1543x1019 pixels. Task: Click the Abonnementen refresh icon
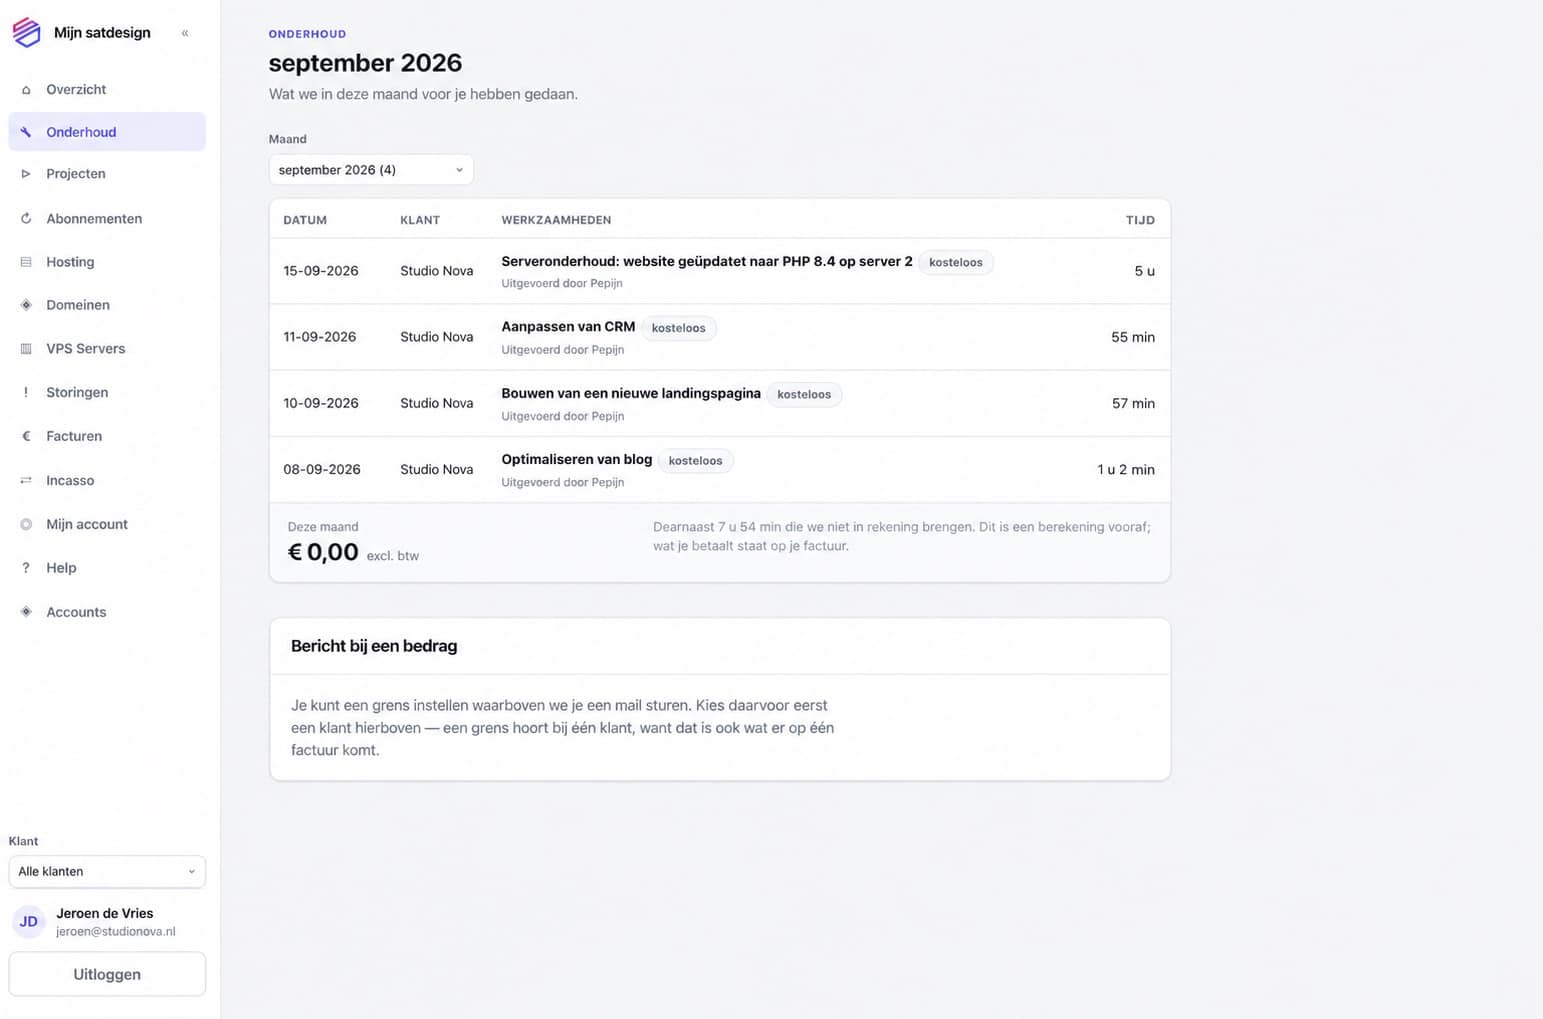coord(26,218)
